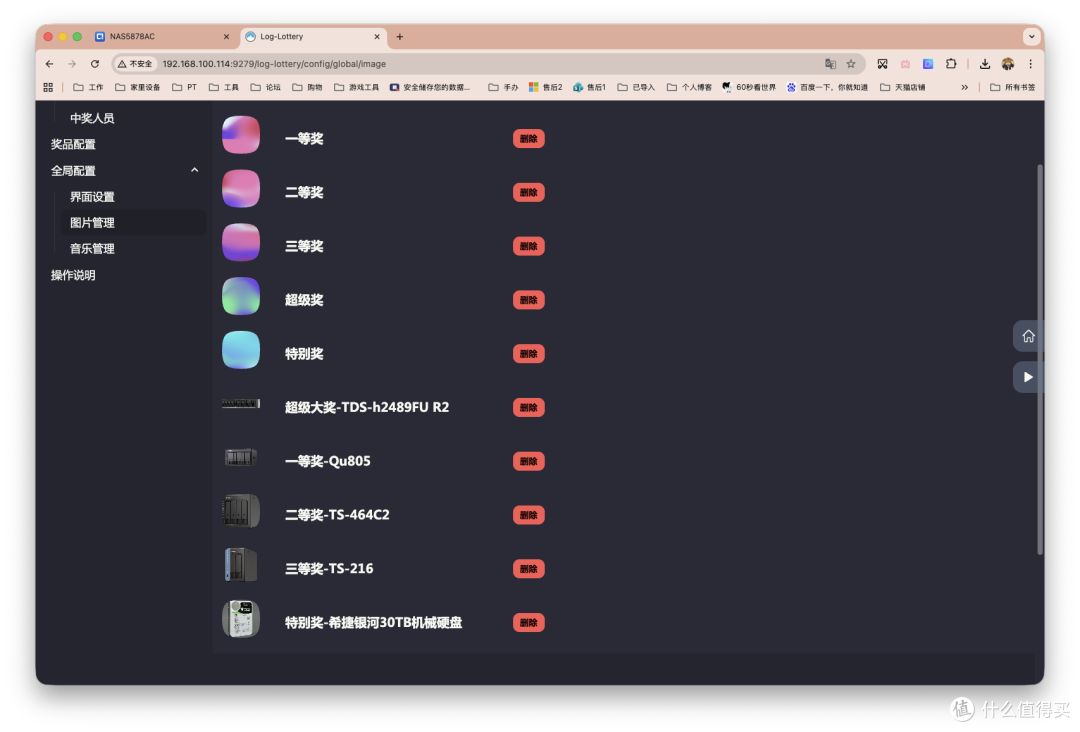This screenshot has width=1080, height=732.
Task: Open the 所有书签 folder
Action: tap(1012, 87)
